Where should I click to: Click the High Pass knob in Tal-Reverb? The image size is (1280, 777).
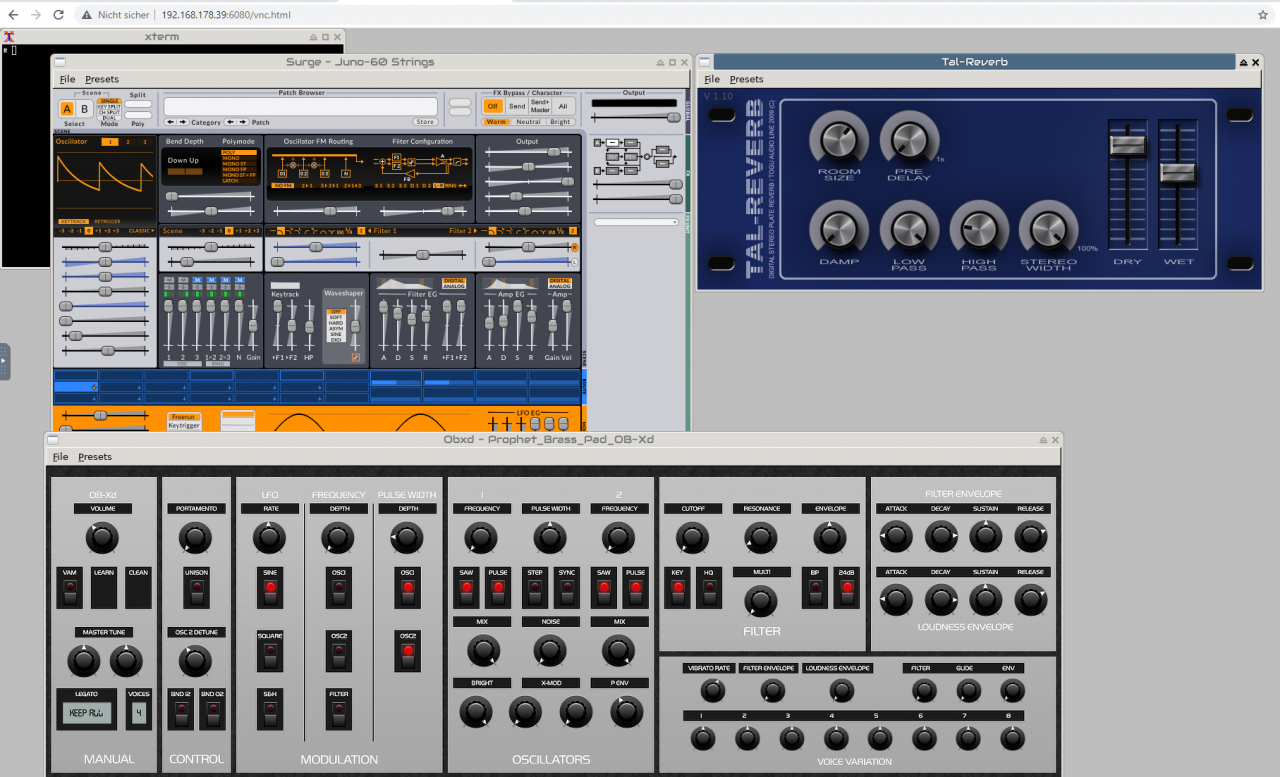[x=979, y=228]
